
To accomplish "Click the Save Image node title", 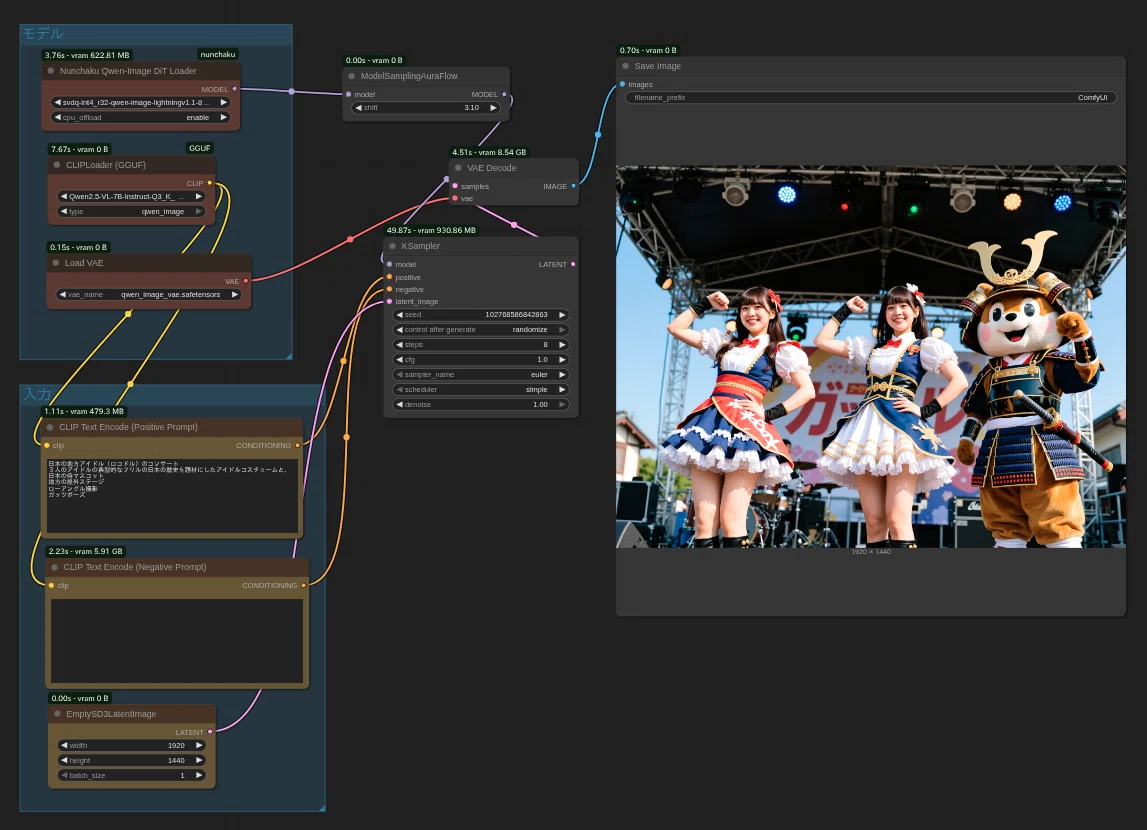I will point(658,66).
